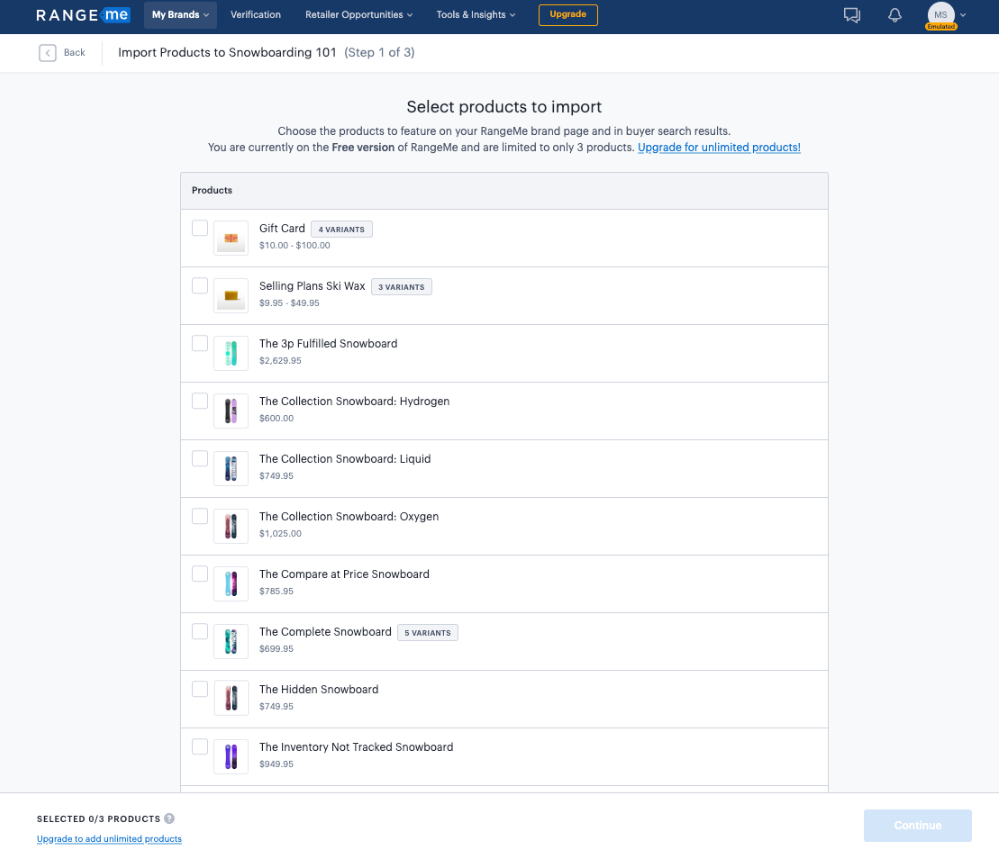Image resolution: width=999 pixels, height=857 pixels.
Task: Click The Hidden Snowboard thumbnail image
Action: (x=231, y=698)
